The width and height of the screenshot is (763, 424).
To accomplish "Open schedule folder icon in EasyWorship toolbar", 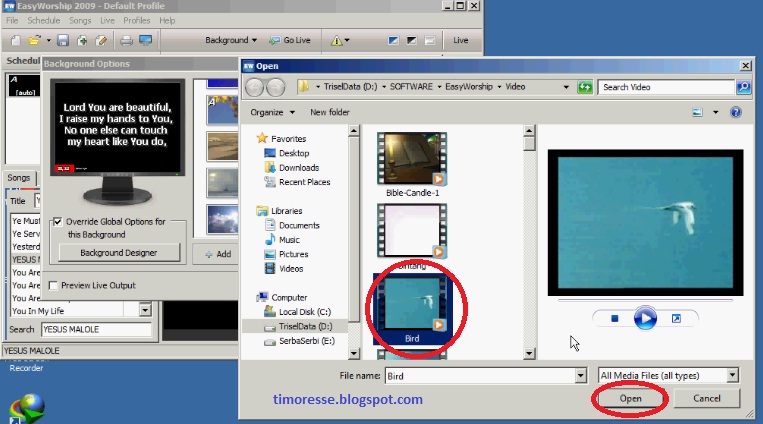I will click(x=35, y=40).
